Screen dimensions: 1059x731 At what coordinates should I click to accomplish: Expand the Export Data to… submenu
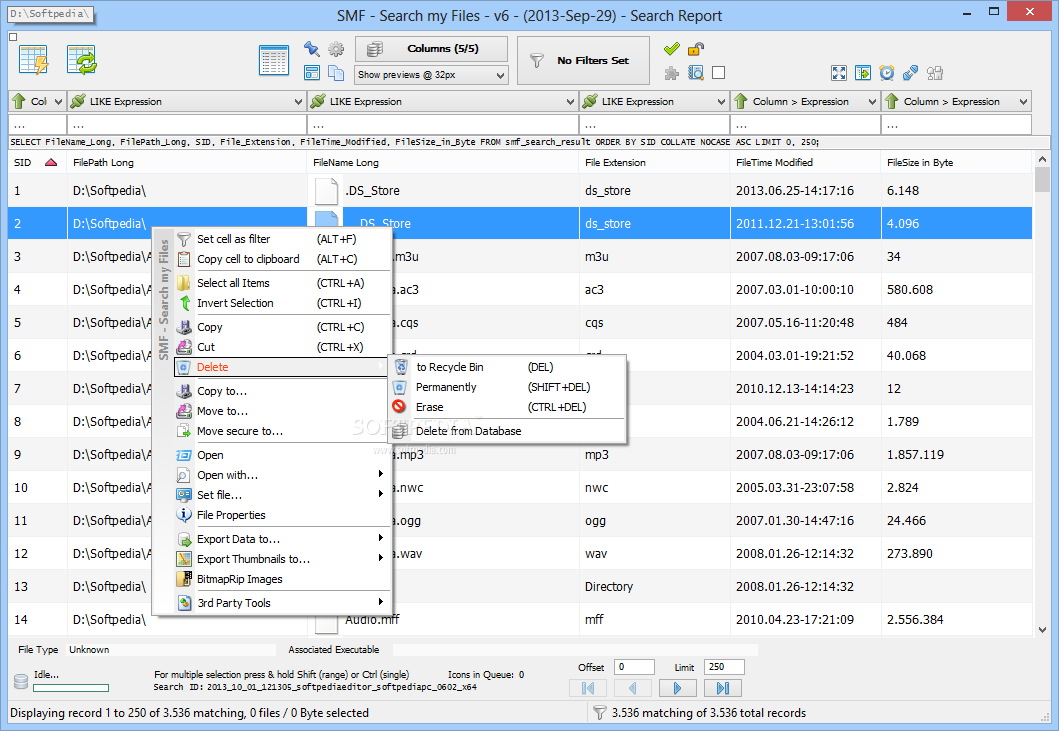click(x=282, y=538)
